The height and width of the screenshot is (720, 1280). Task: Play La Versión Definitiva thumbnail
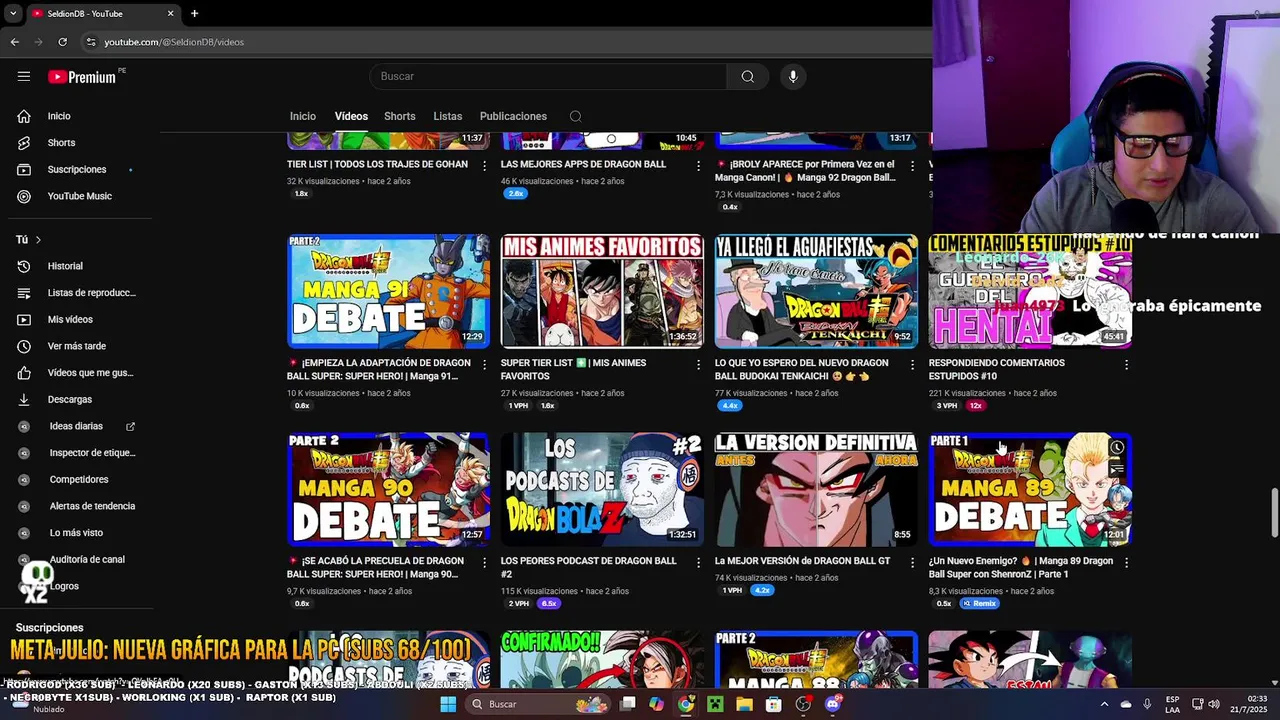click(x=816, y=490)
